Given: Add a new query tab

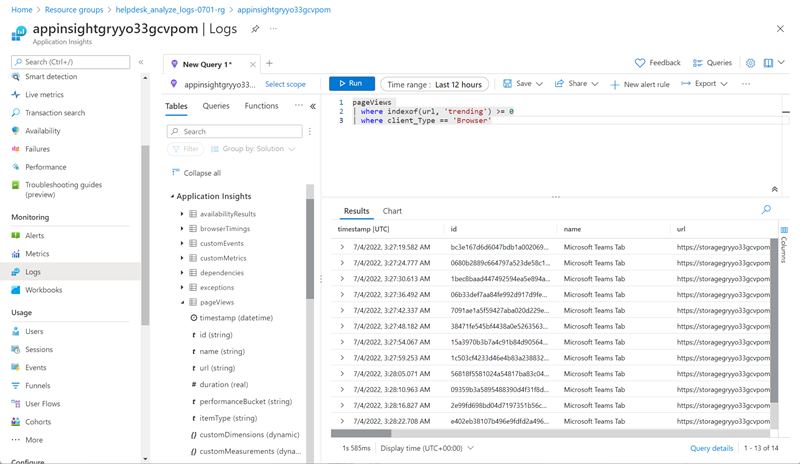Looking at the screenshot, I should [x=269, y=63].
